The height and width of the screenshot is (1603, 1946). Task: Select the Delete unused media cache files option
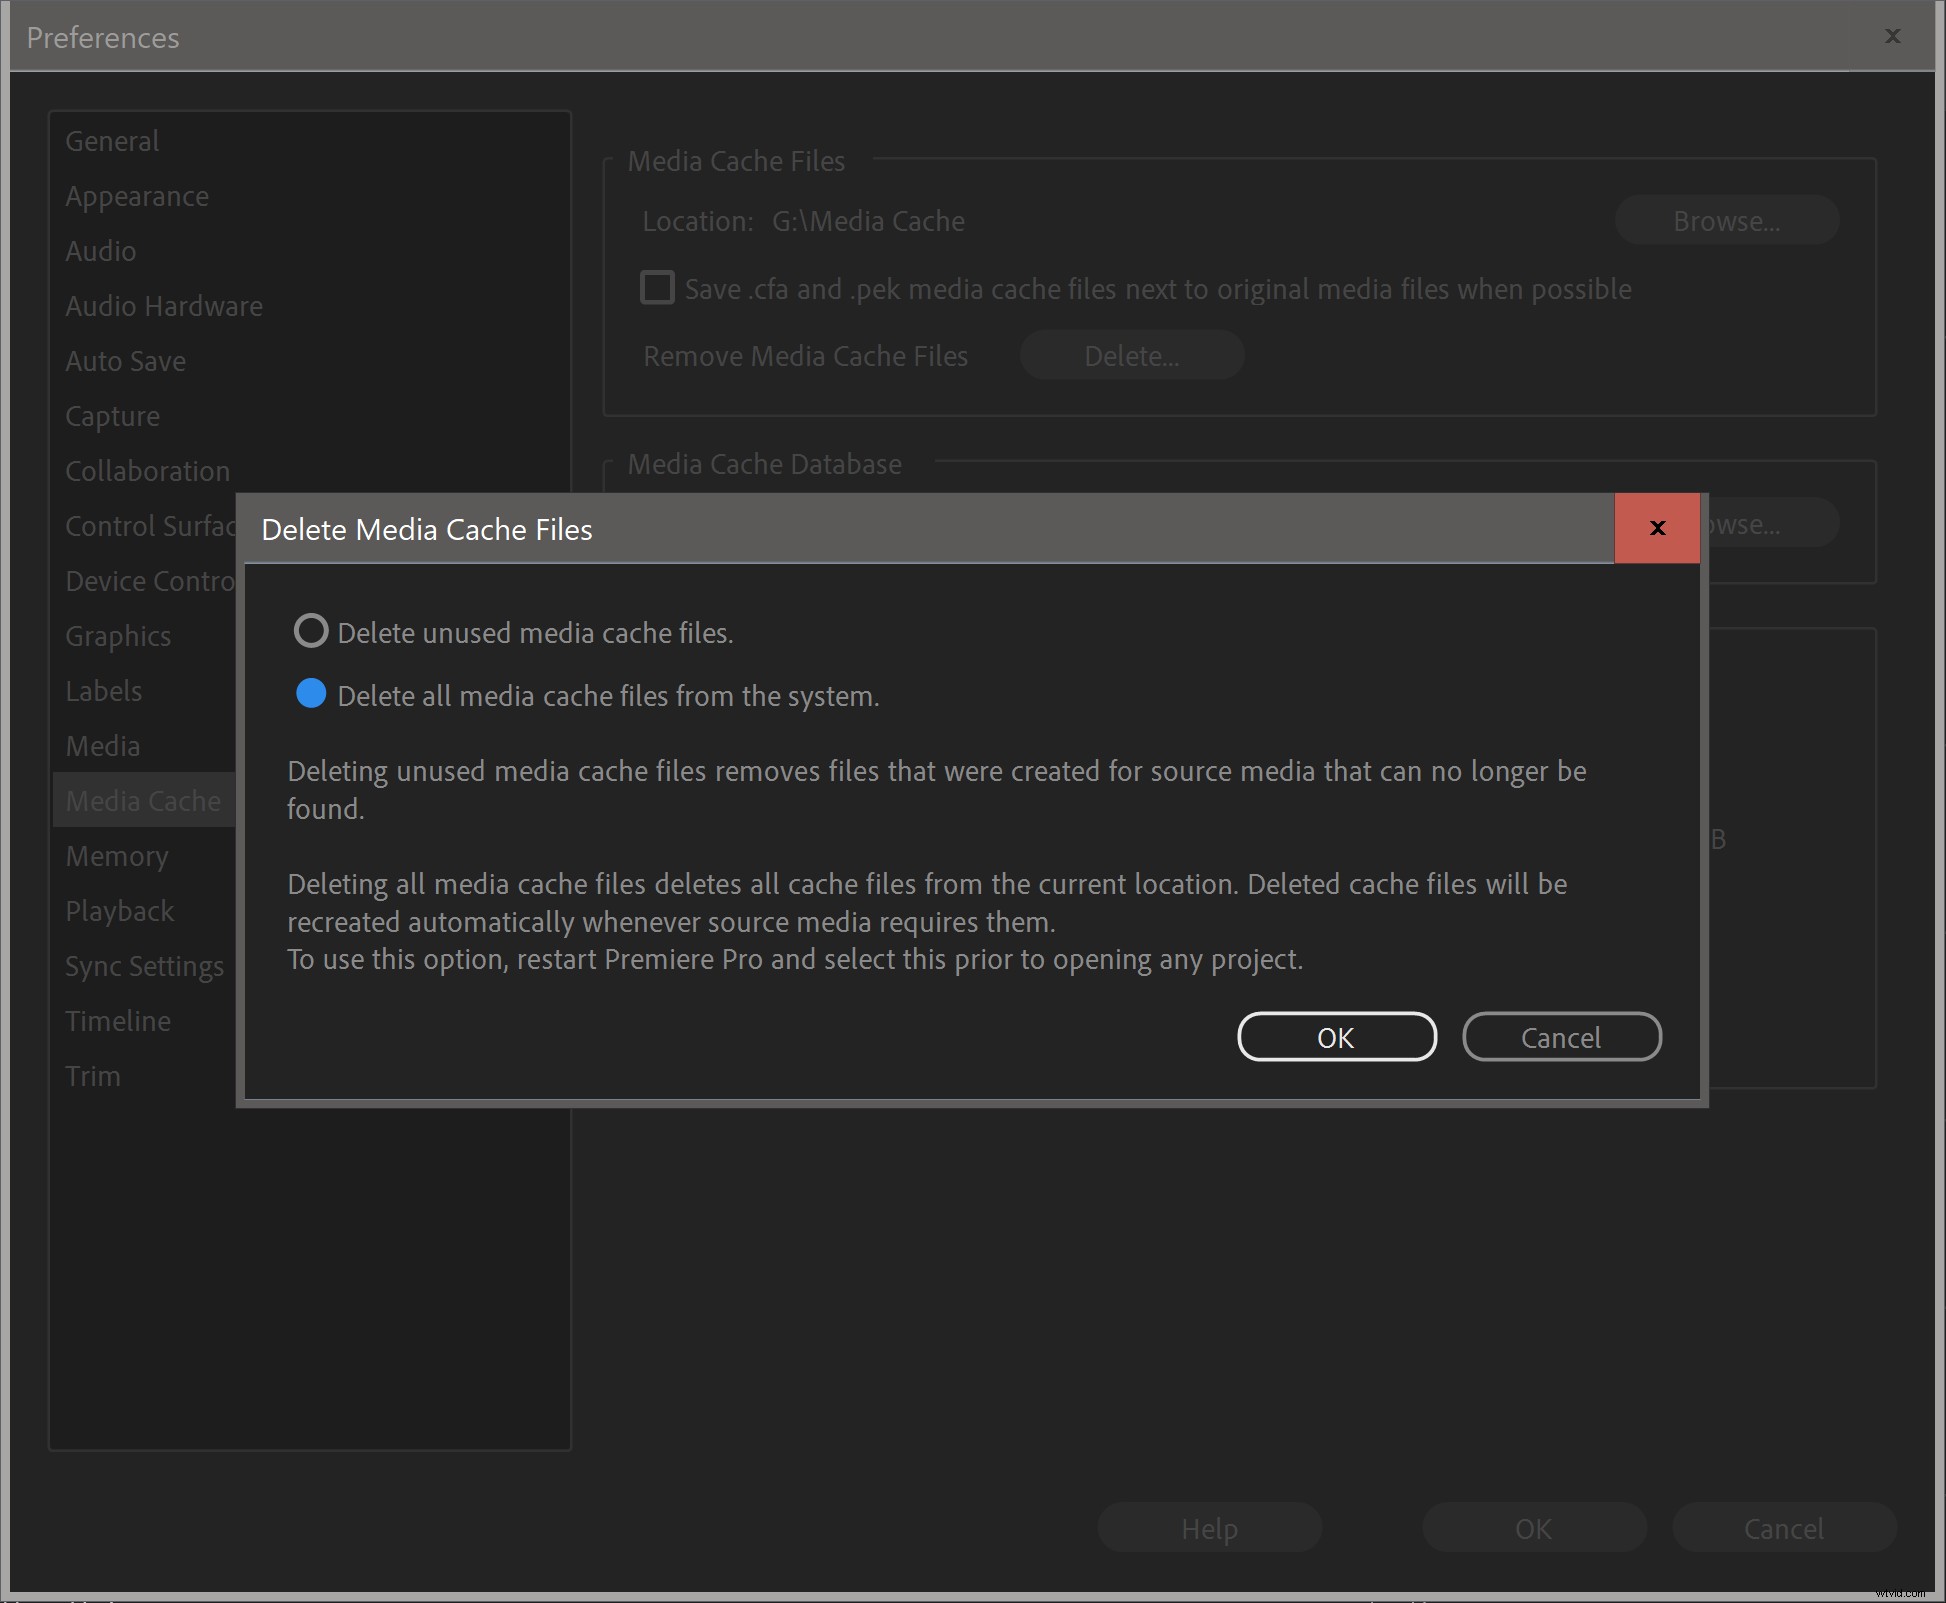point(310,631)
